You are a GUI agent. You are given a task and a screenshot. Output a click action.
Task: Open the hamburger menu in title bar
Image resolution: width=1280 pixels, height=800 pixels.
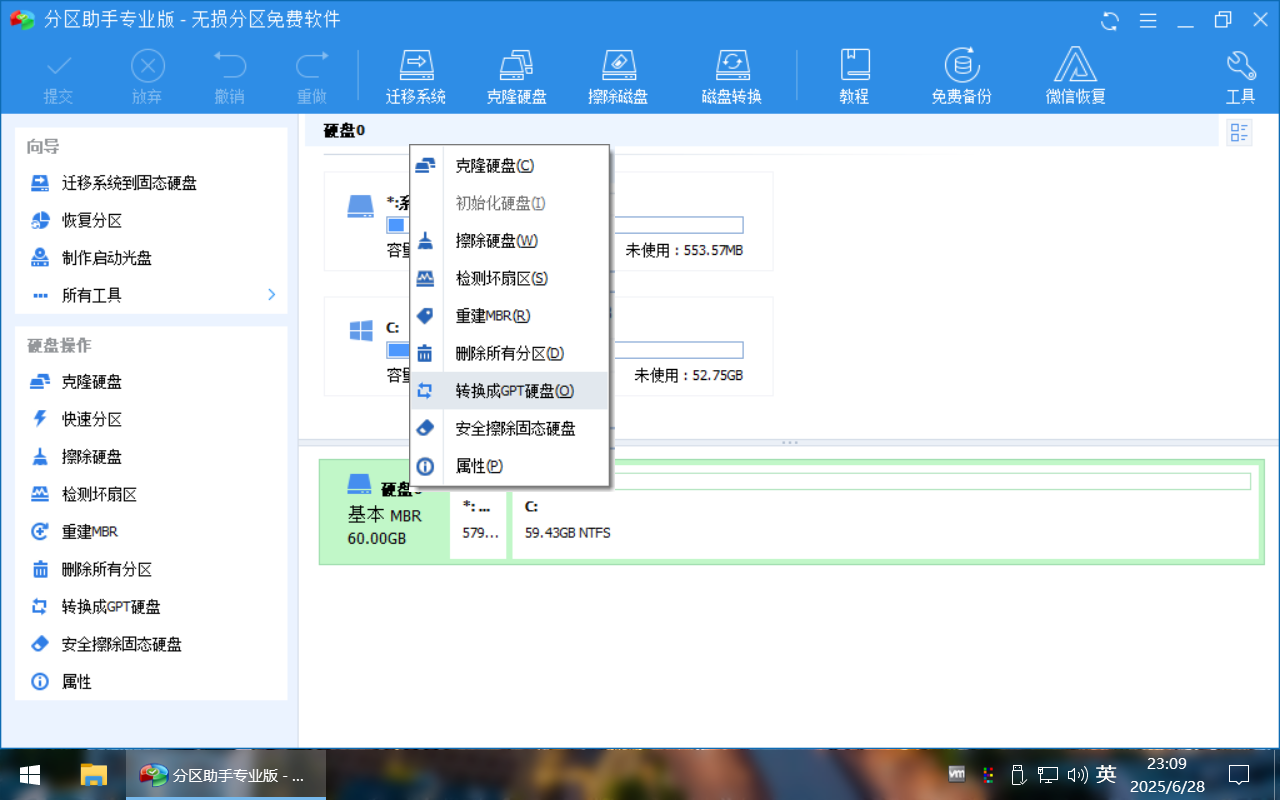click(1148, 20)
